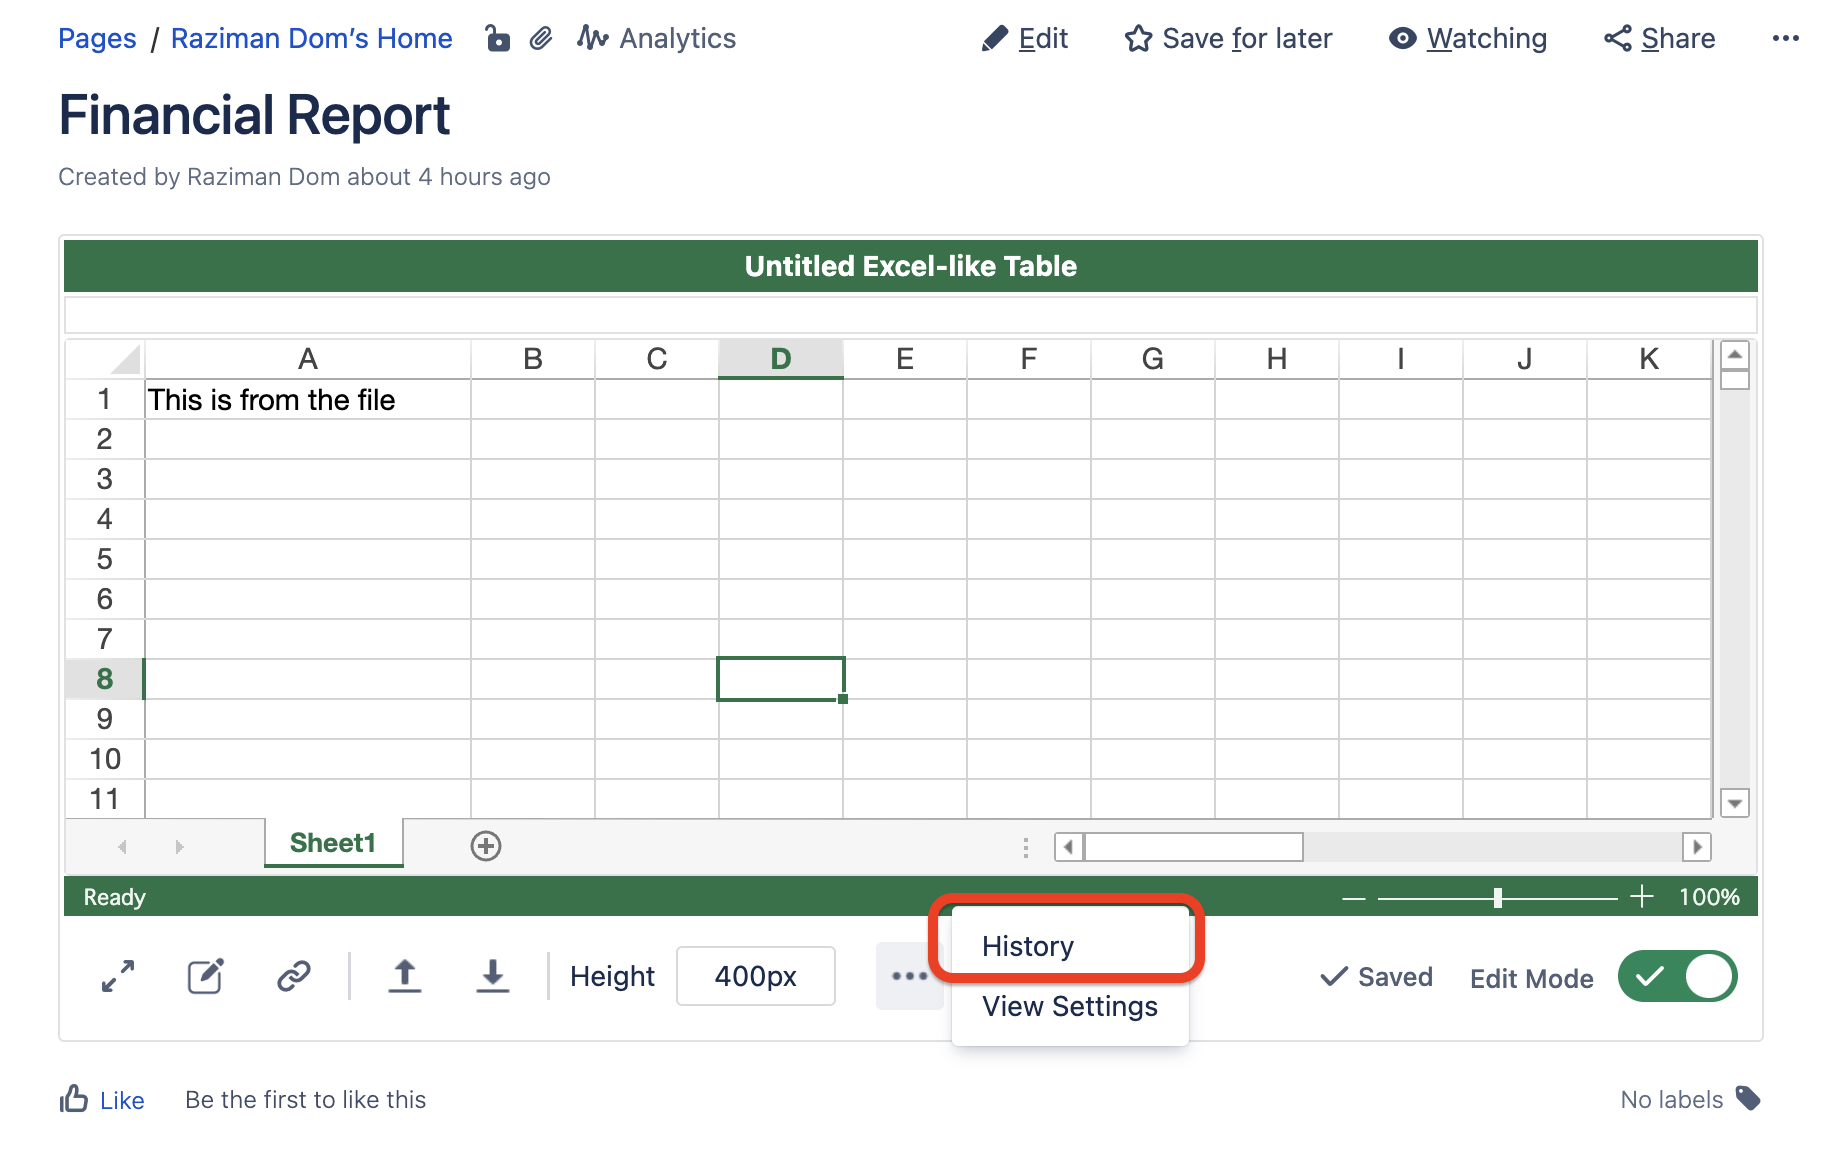
Task: Add a new sheet with plus icon
Action: (x=486, y=846)
